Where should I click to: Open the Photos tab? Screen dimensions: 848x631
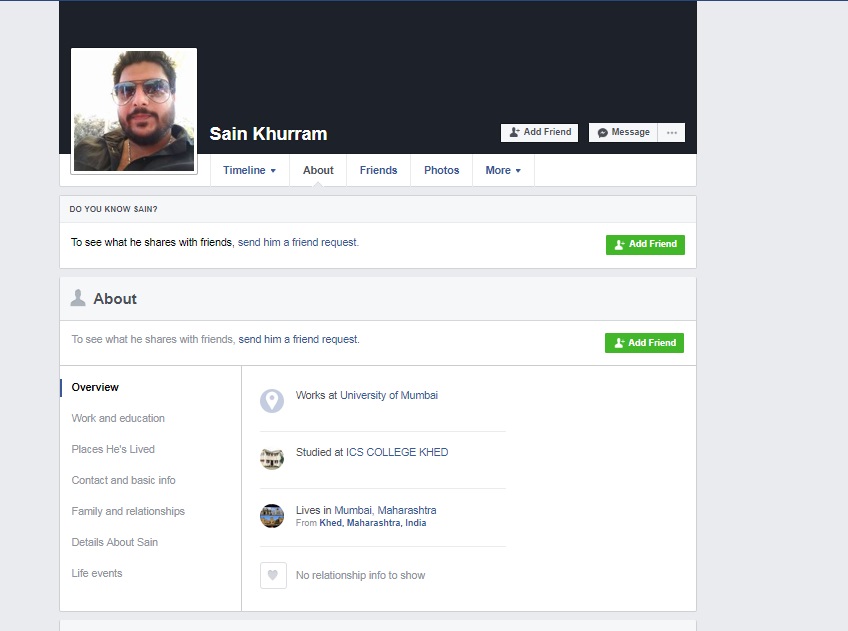coord(441,170)
